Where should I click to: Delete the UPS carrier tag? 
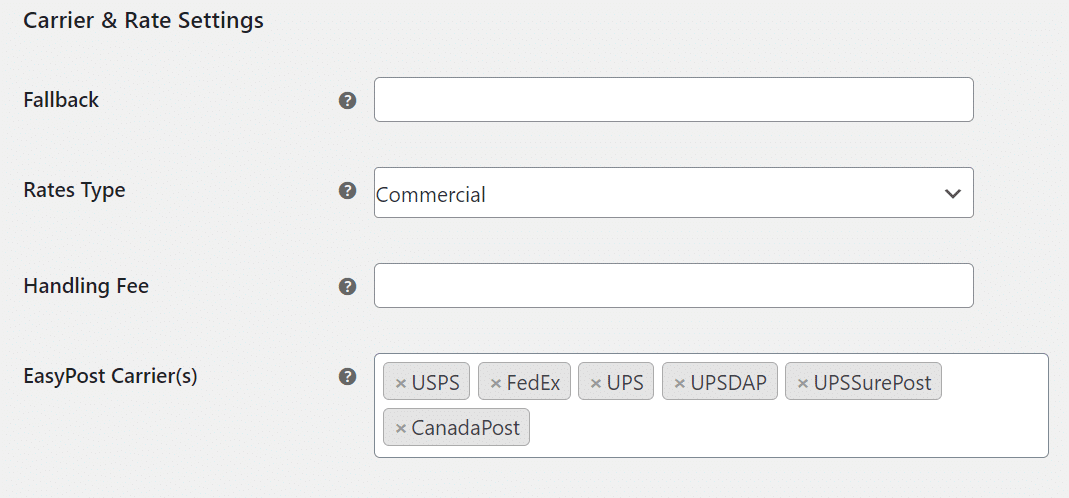595,383
